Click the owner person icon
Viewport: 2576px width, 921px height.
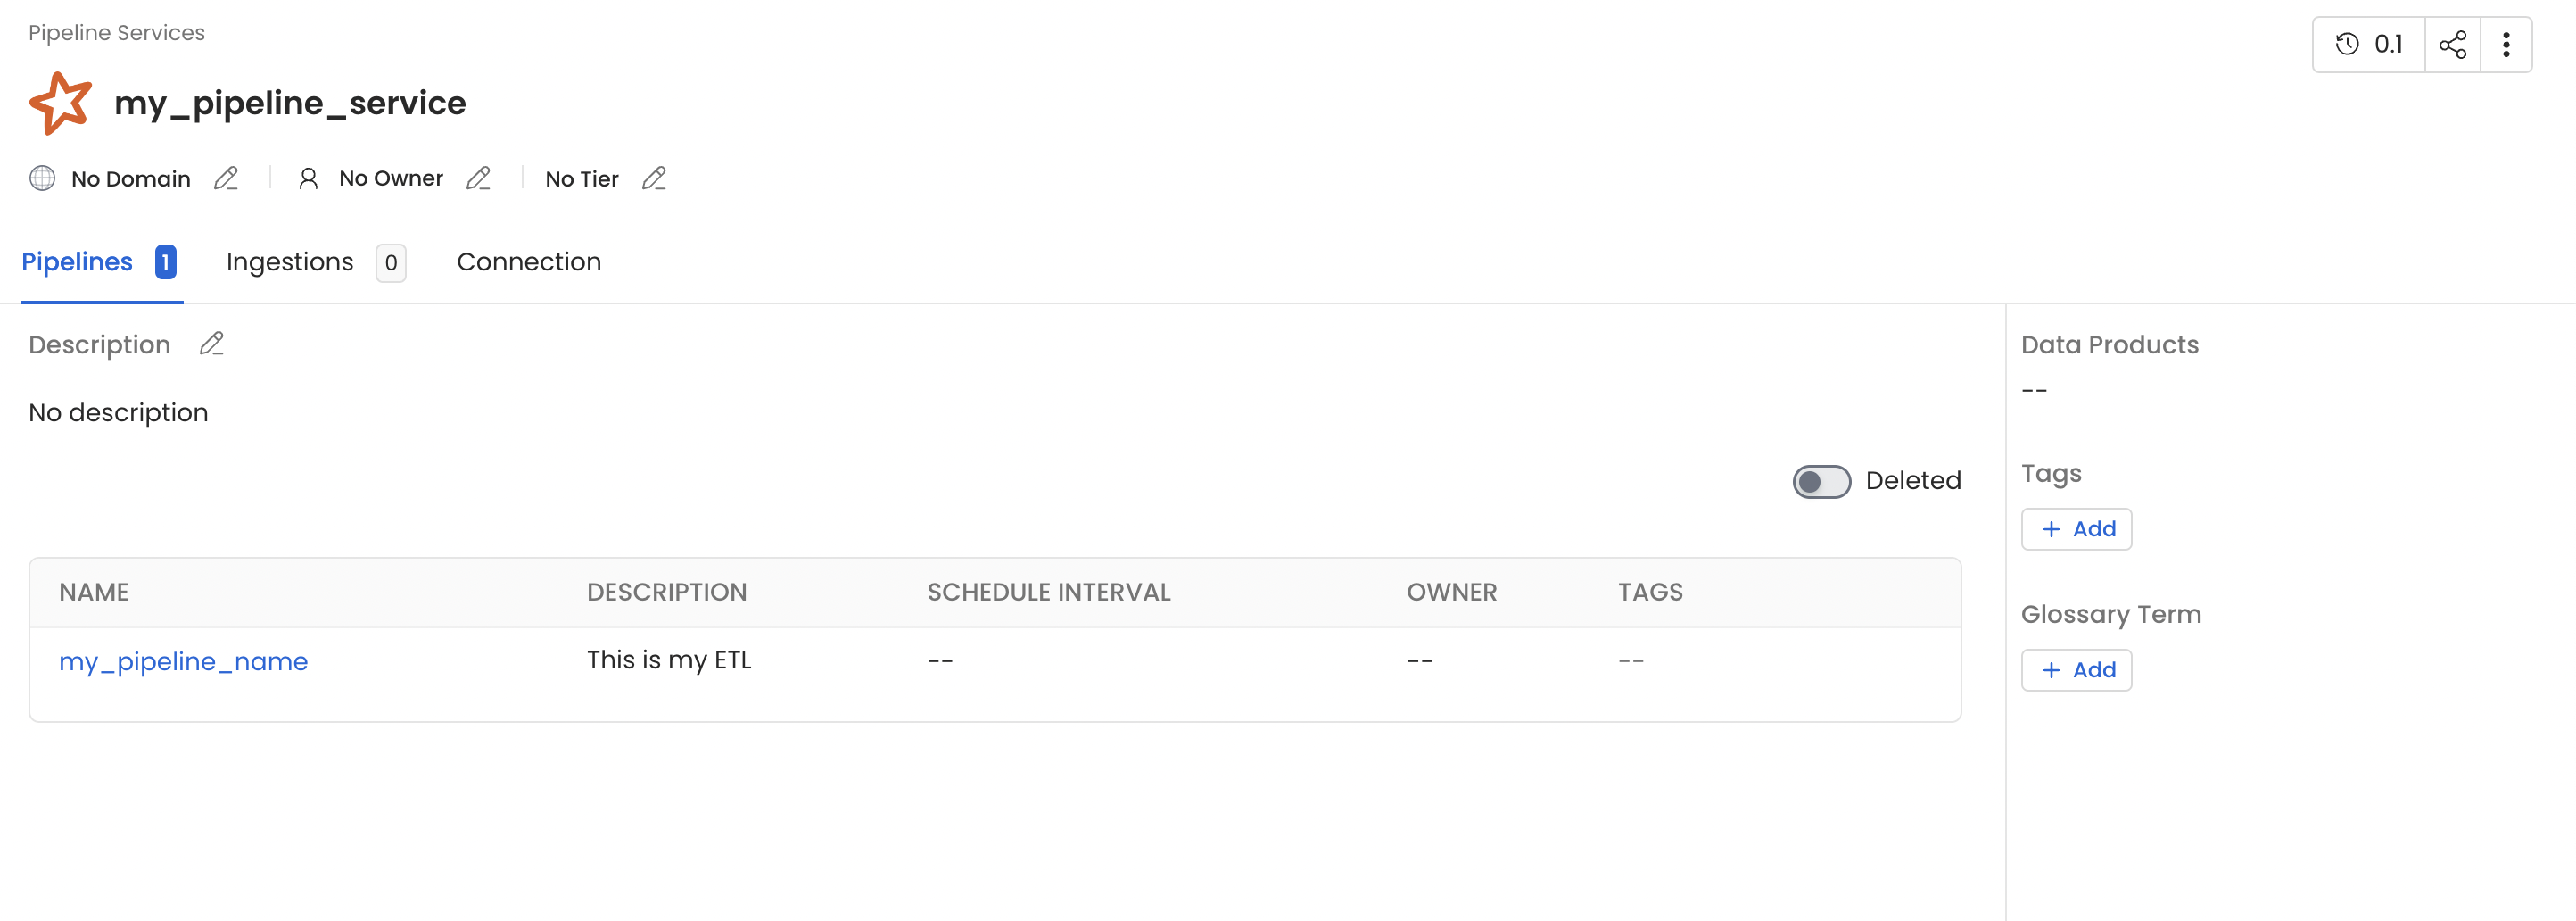308,179
